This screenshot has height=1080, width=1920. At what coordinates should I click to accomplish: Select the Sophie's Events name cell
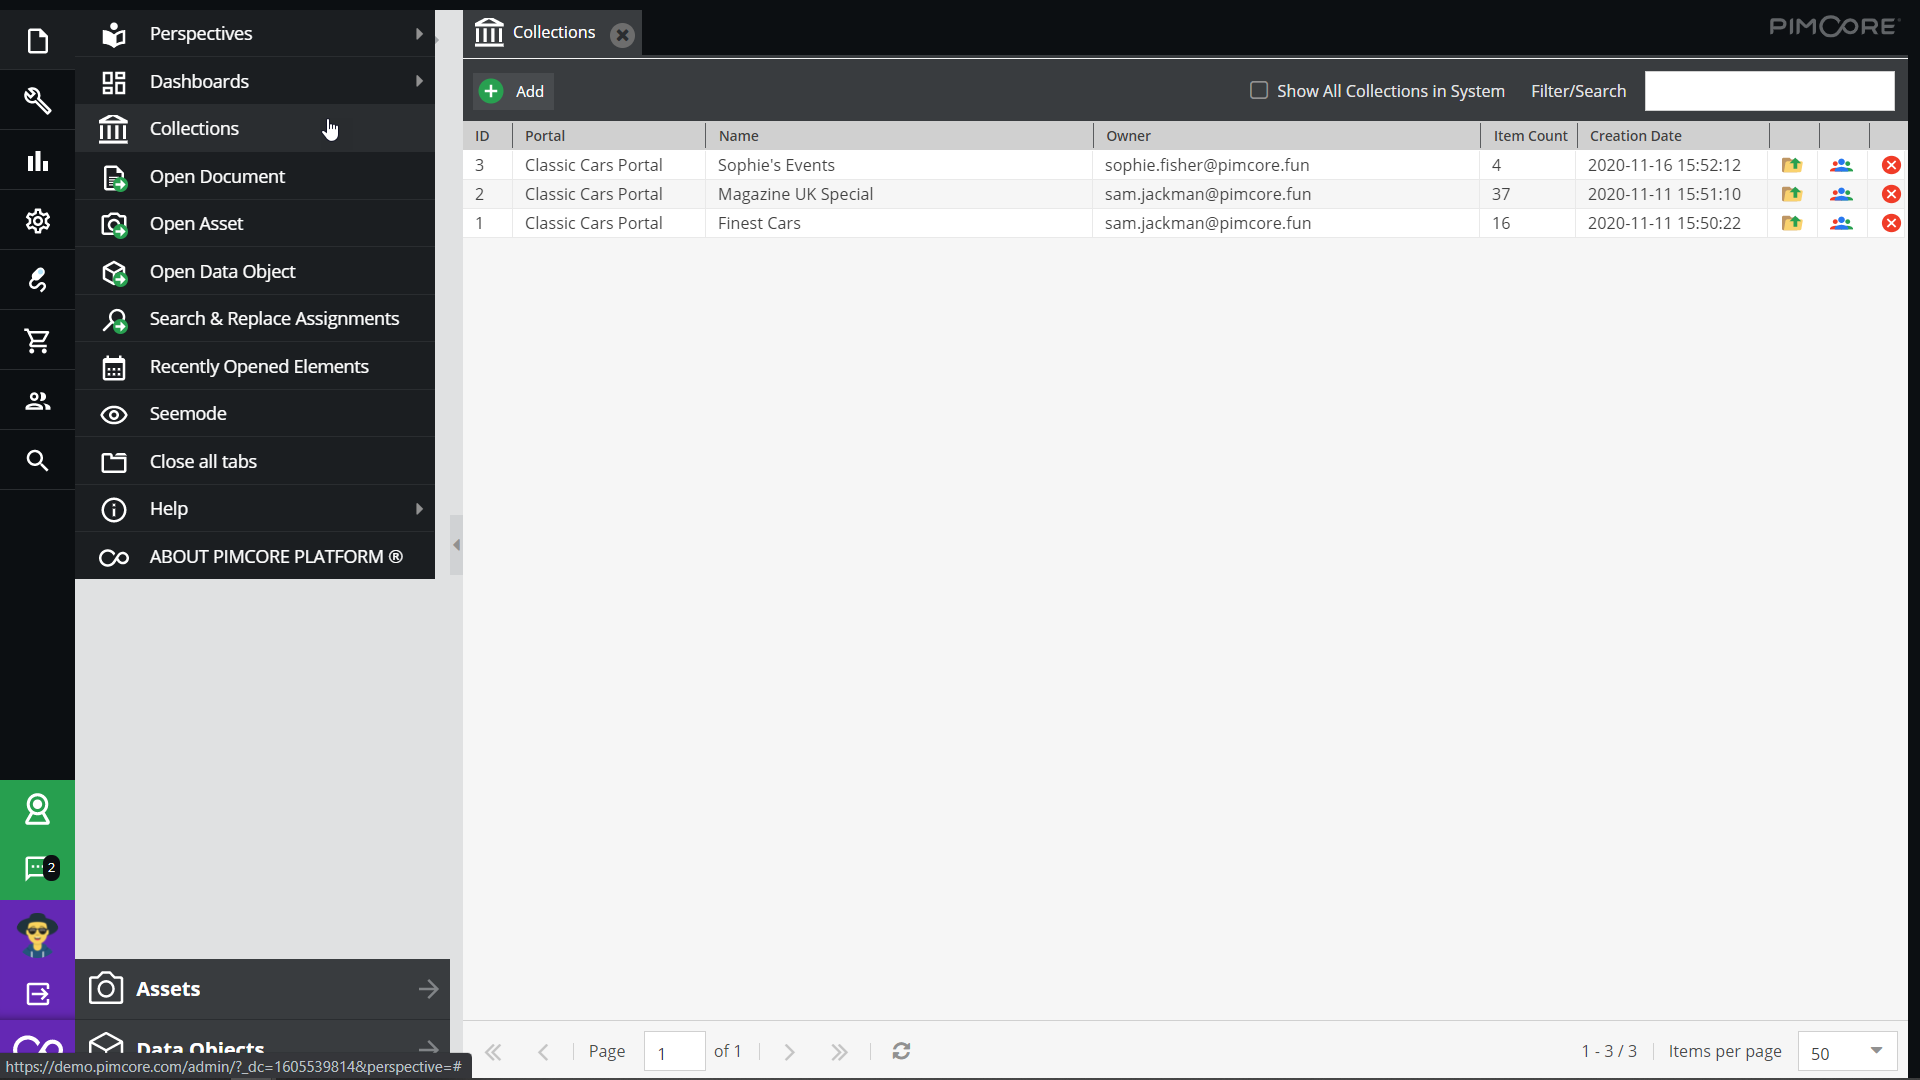899,165
